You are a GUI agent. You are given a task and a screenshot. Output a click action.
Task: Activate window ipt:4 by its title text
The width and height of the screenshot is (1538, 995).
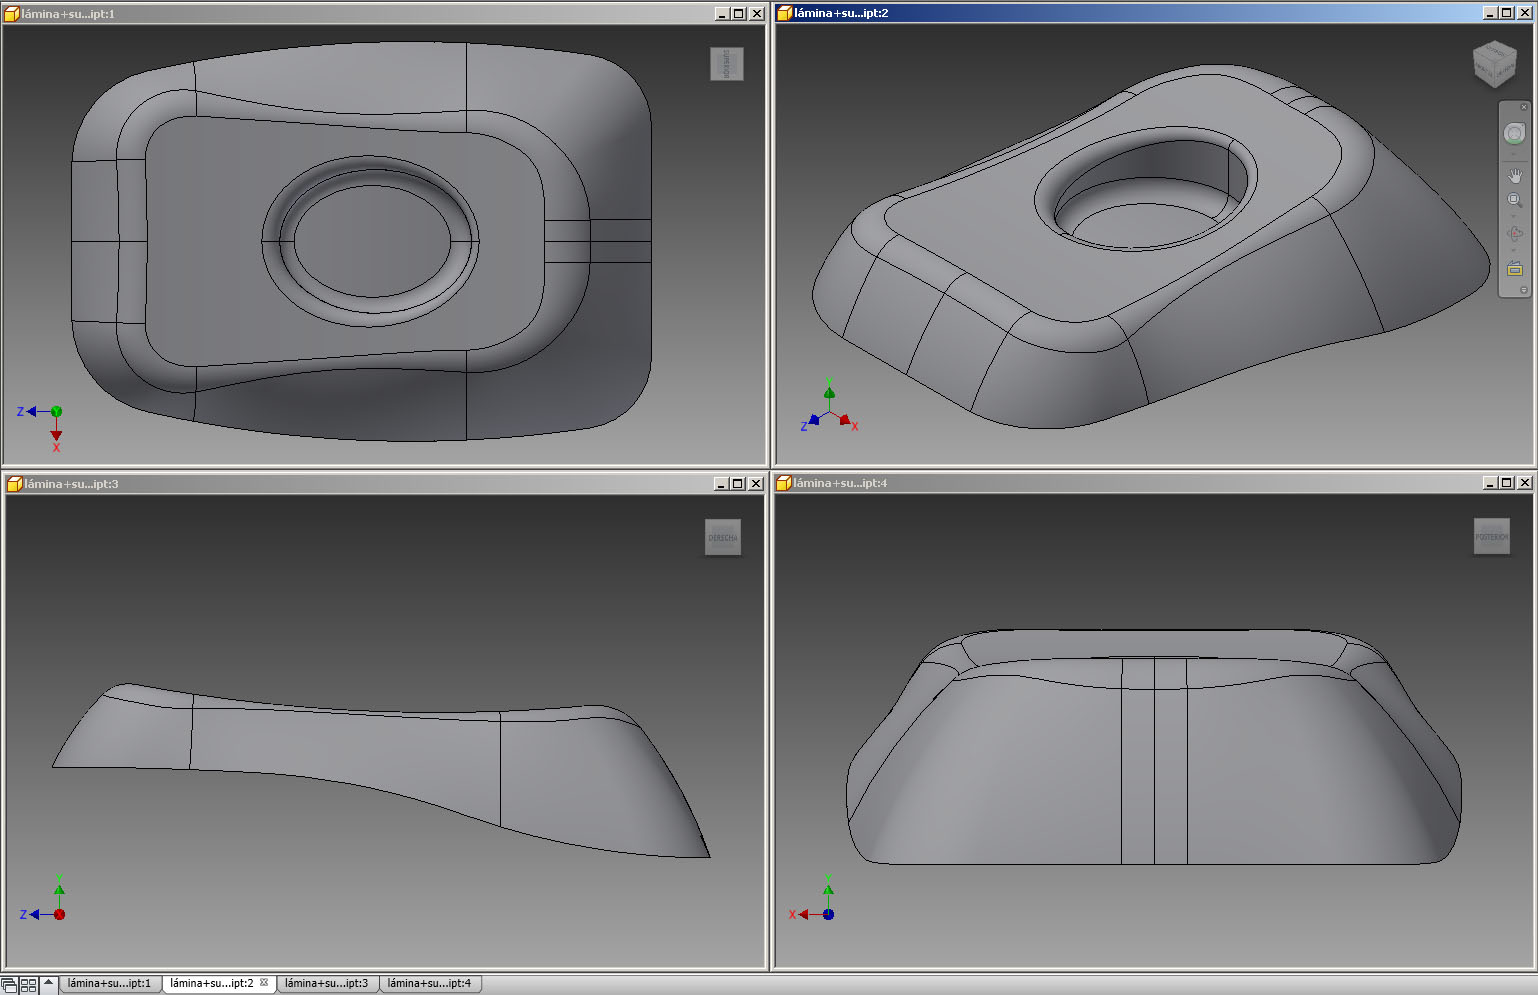click(x=840, y=483)
